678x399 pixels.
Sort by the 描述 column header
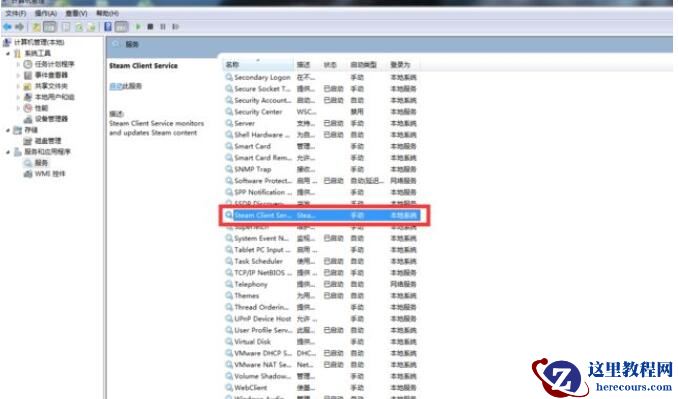click(x=303, y=65)
